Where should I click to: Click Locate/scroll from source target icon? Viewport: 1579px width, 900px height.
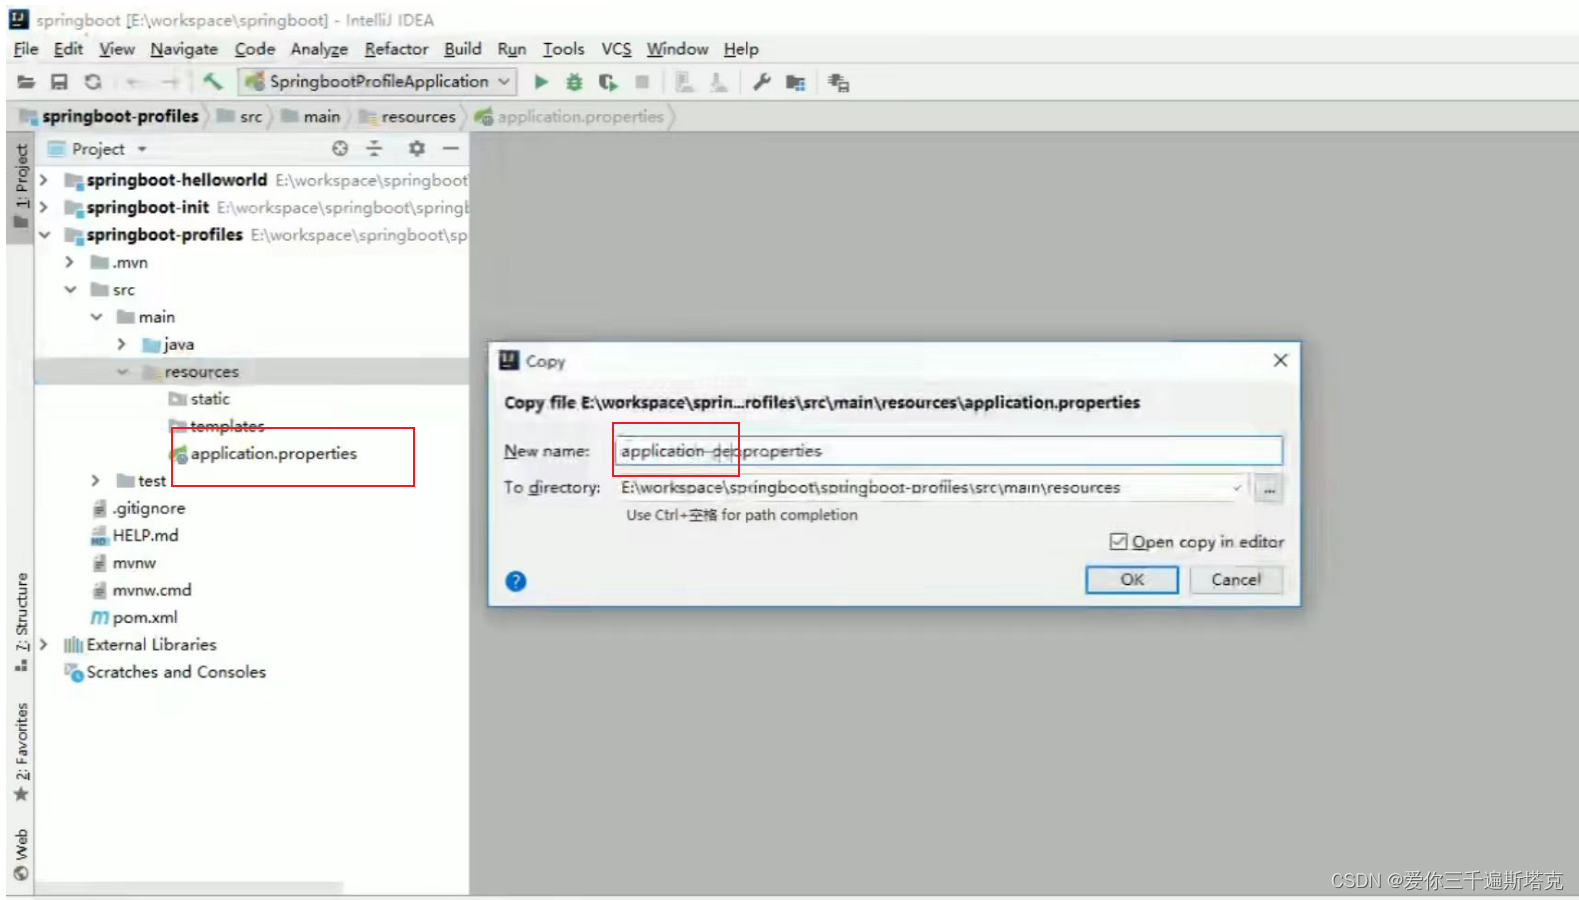click(x=340, y=148)
